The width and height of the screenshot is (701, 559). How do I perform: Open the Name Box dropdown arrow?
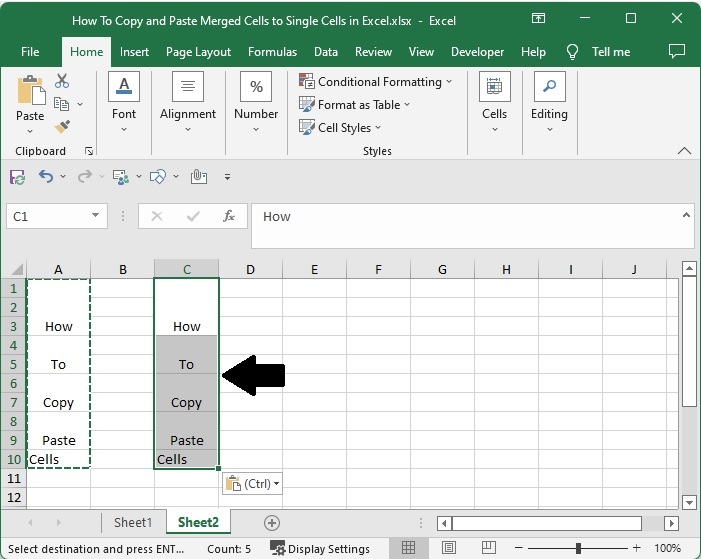point(96,216)
